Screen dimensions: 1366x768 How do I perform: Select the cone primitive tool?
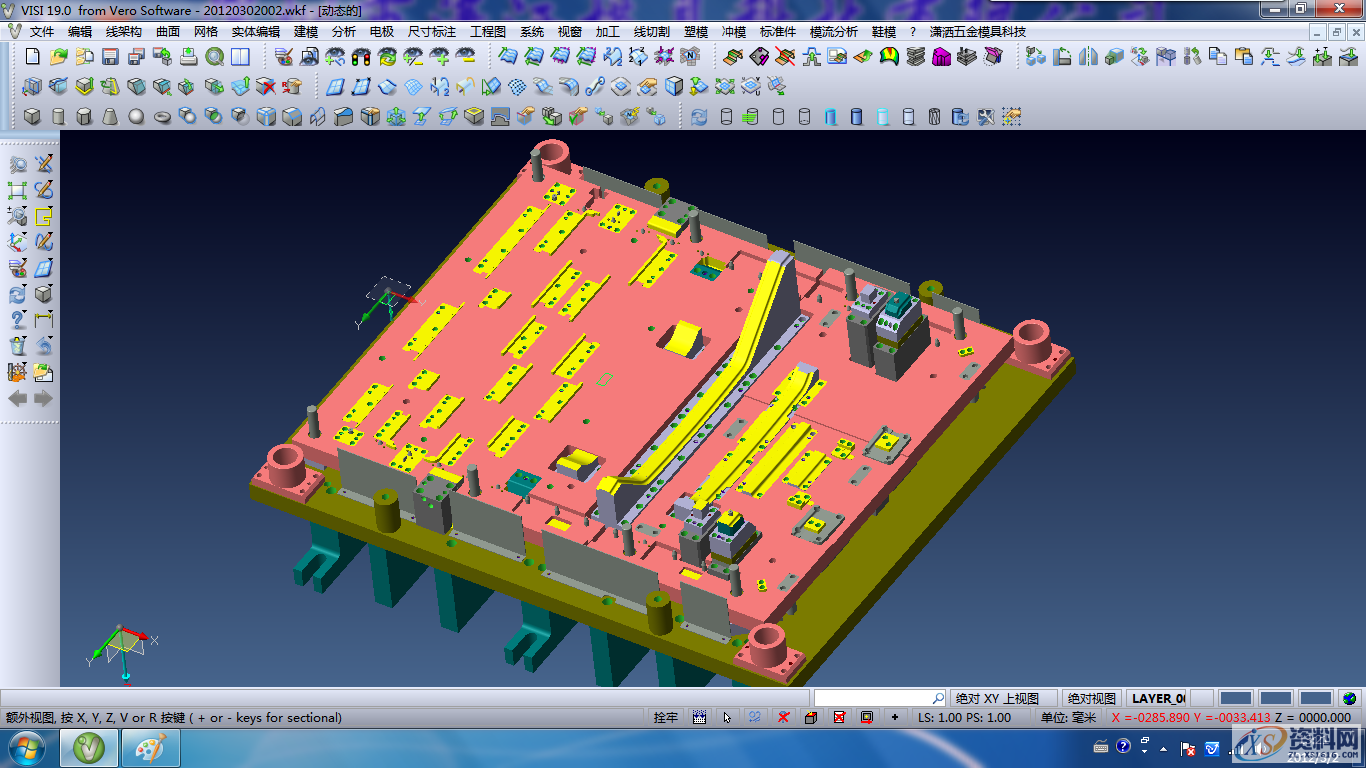[x=110, y=117]
